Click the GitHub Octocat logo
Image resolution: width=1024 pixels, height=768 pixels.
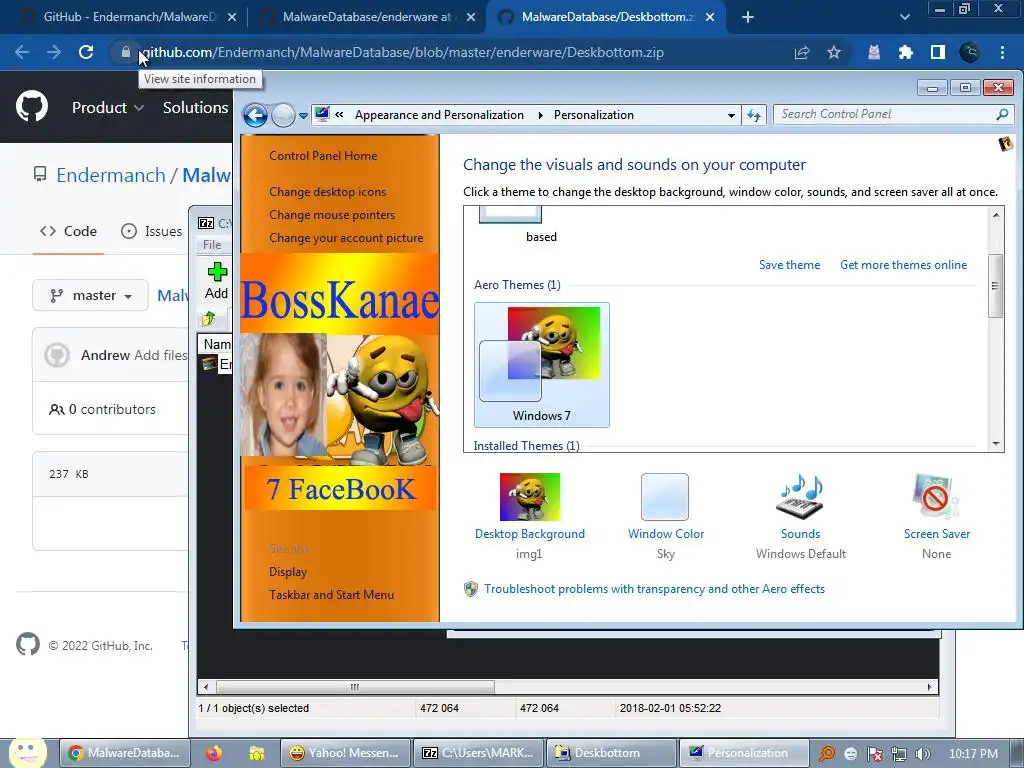32,107
